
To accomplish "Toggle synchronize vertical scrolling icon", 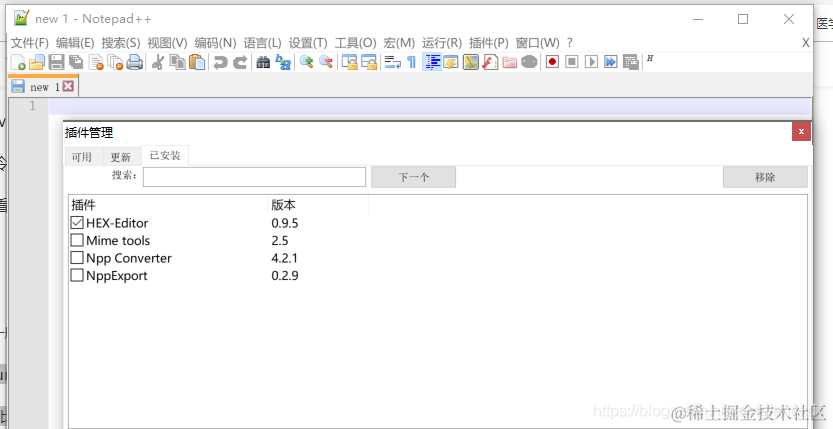I will coord(349,62).
